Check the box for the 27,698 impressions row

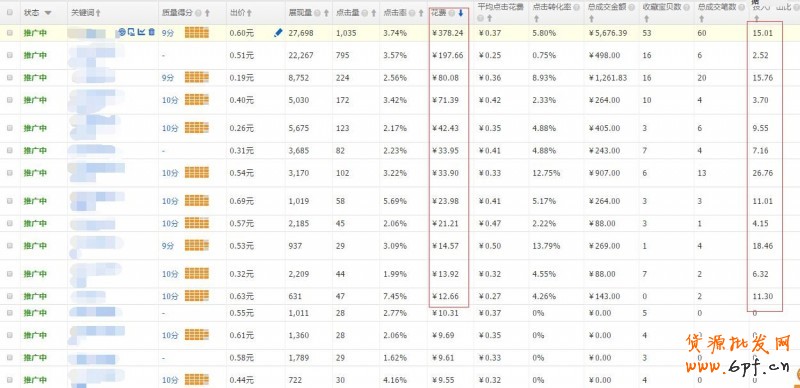(x=10, y=33)
